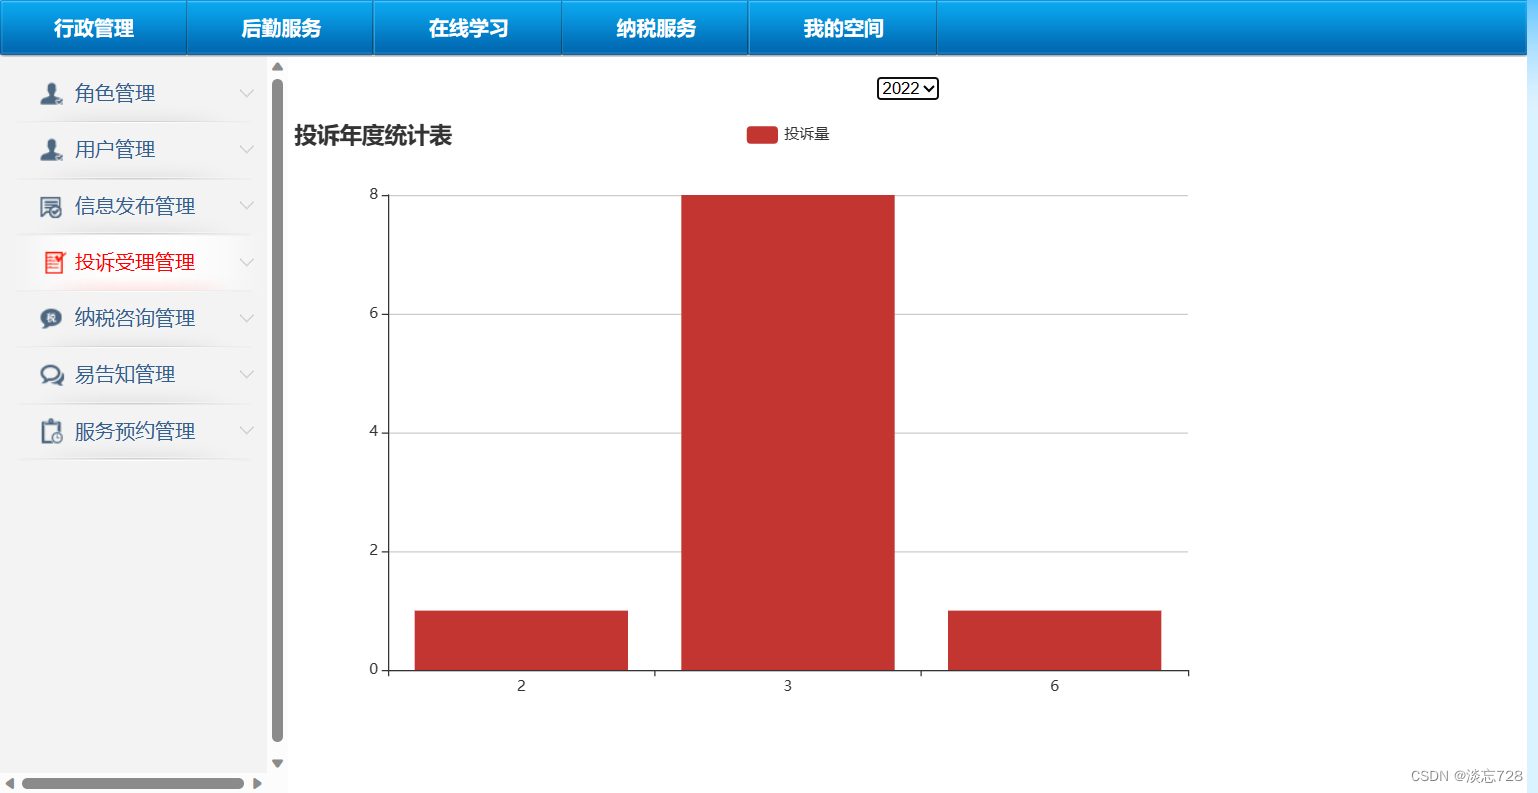Screen dimensions: 1538x793
Task: Open the 在线学习 top menu
Action: [468, 28]
